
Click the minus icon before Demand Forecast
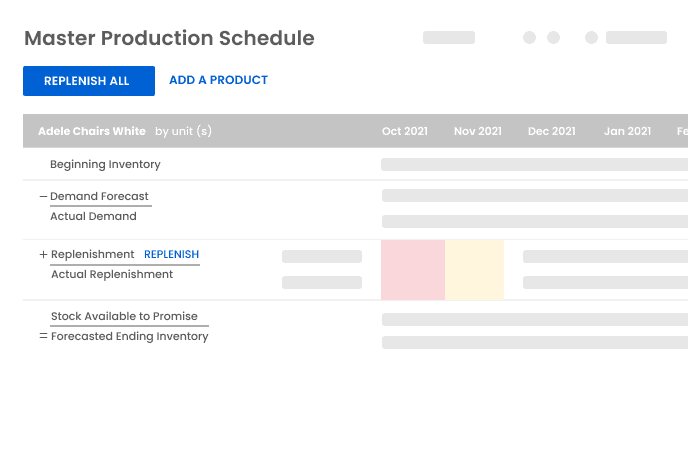coord(43,196)
